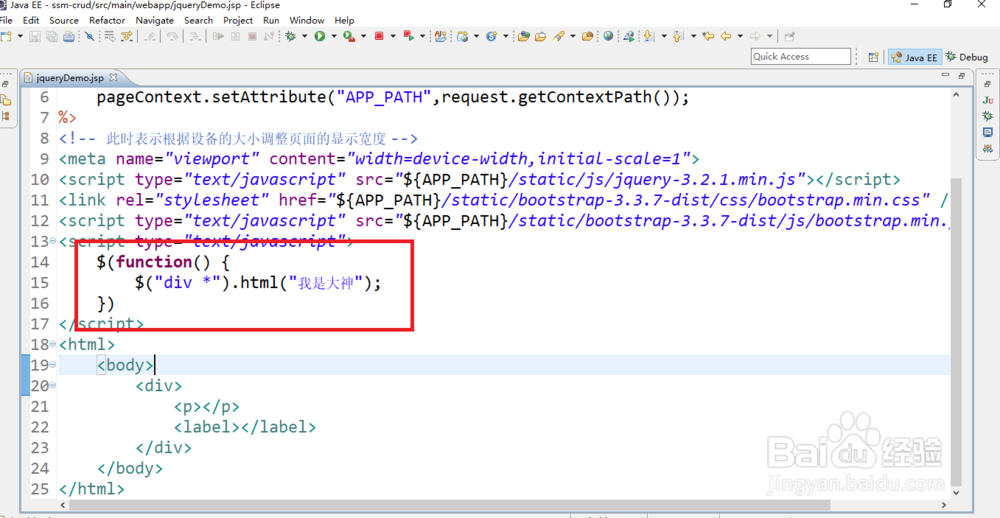
Task: Click the red square with green arrow icon
Action: tap(408, 36)
